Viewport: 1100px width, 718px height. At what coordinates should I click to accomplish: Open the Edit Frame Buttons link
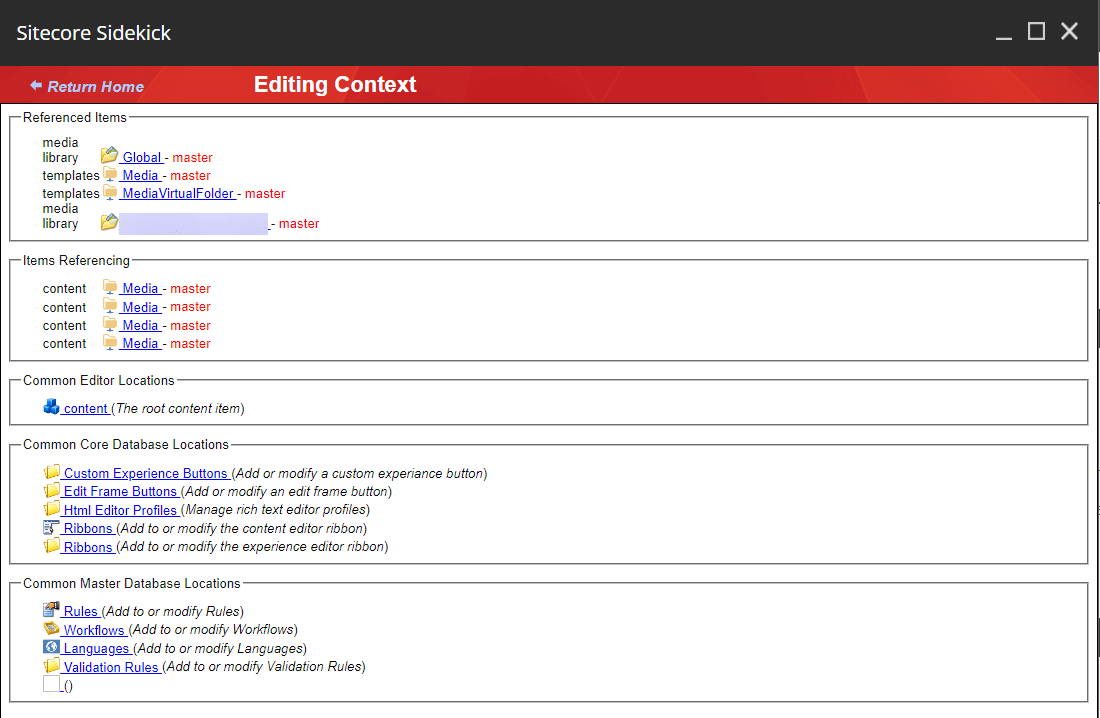pos(120,491)
